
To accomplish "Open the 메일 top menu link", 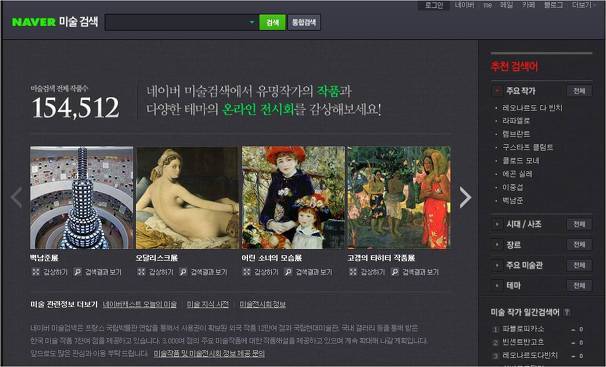I will point(506,5).
